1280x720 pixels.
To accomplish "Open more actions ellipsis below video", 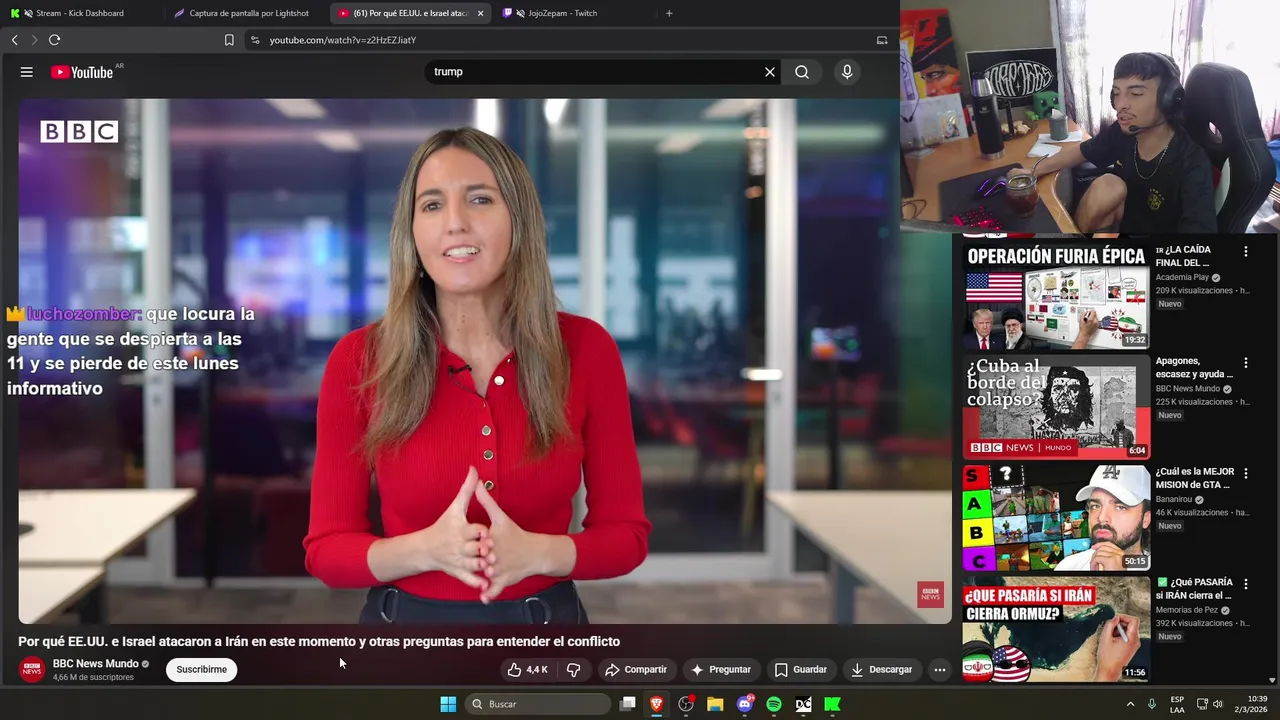I will (x=939, y=670).
